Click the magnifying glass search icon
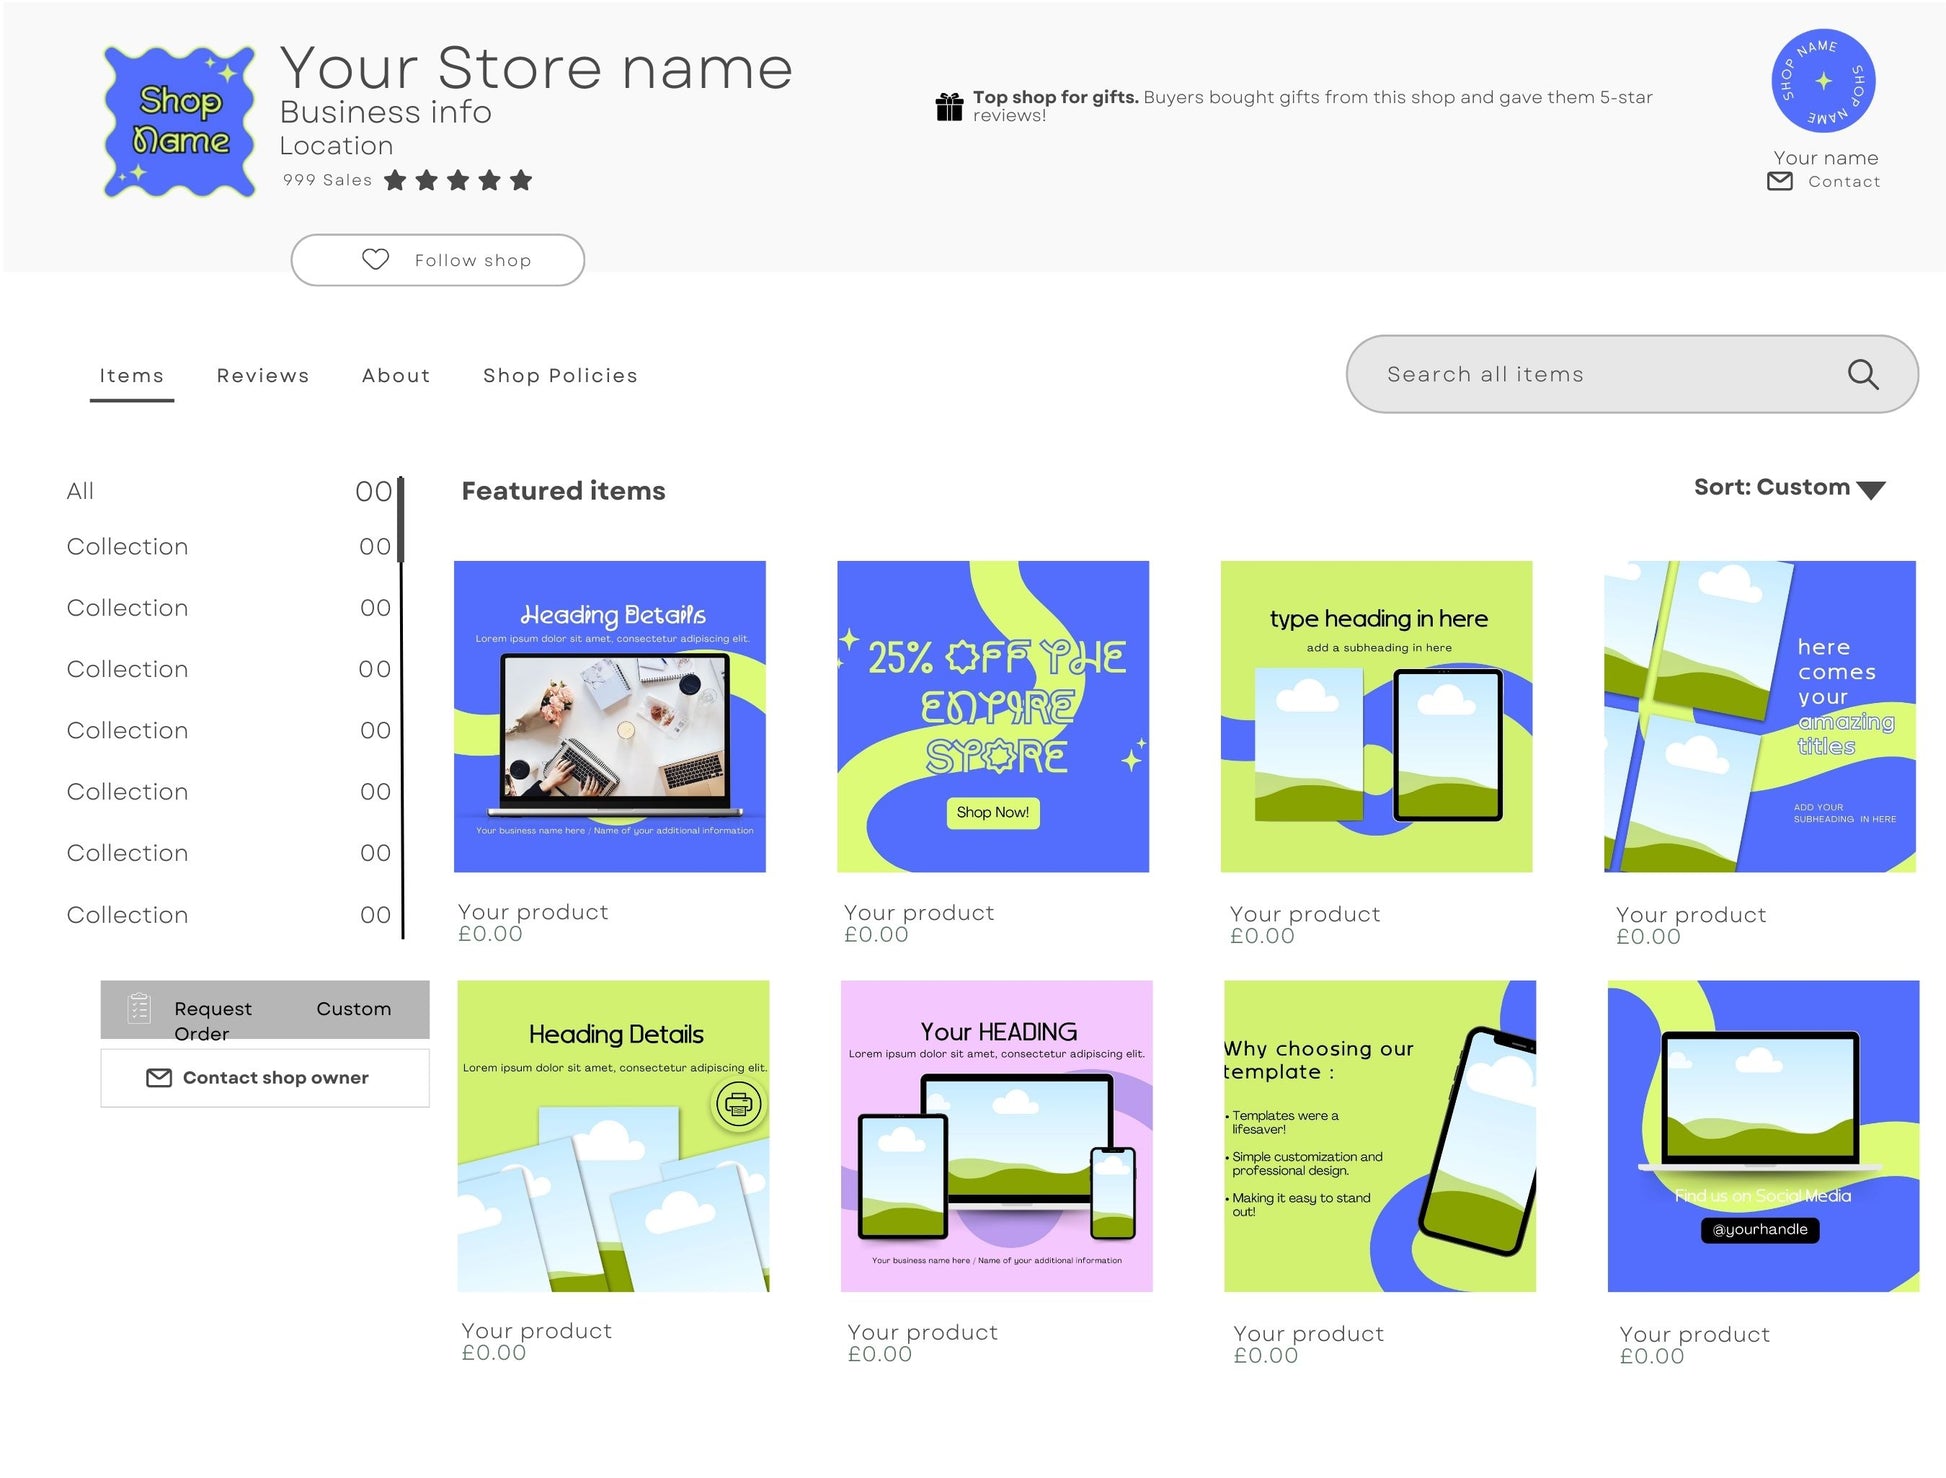1946x1478 pixels. pos(1861,374)
